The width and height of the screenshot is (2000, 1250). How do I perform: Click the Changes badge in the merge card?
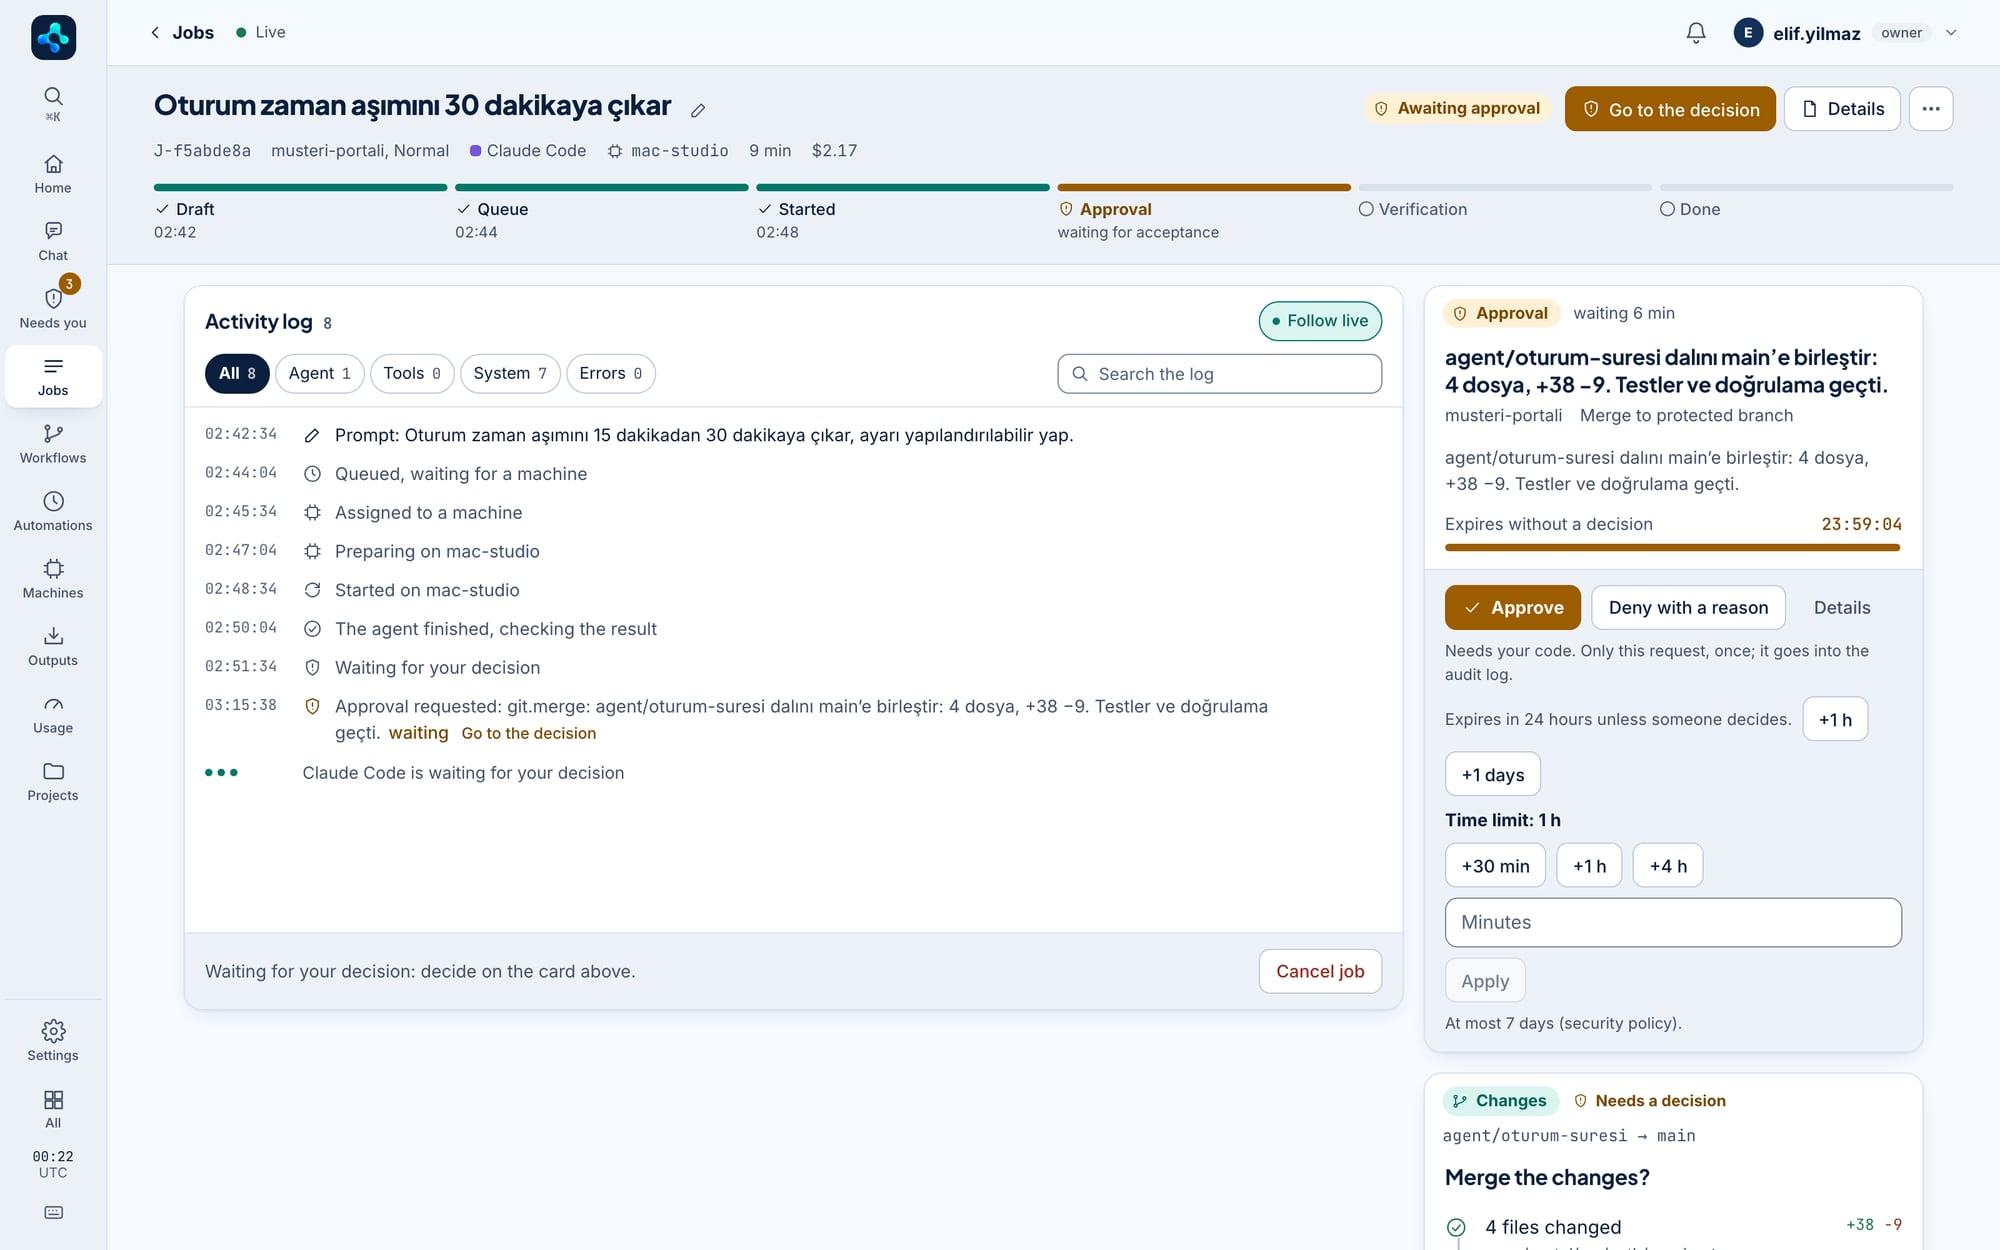pyautogui.click(x=1500, y=1100)
